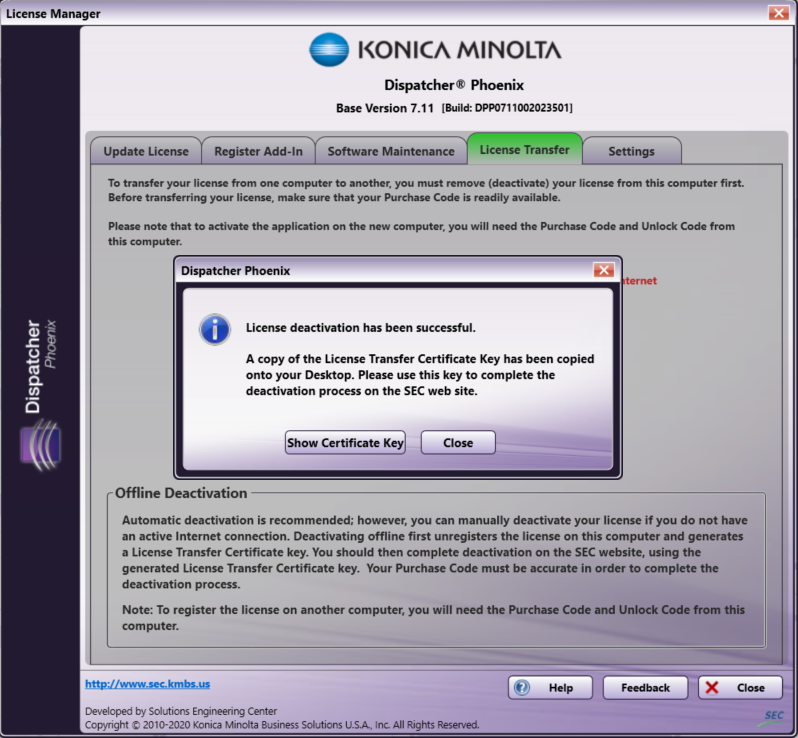Click Show Certificate Key button
The width and height of the screenshot is (798, 738).
click(x=345, y=442)
